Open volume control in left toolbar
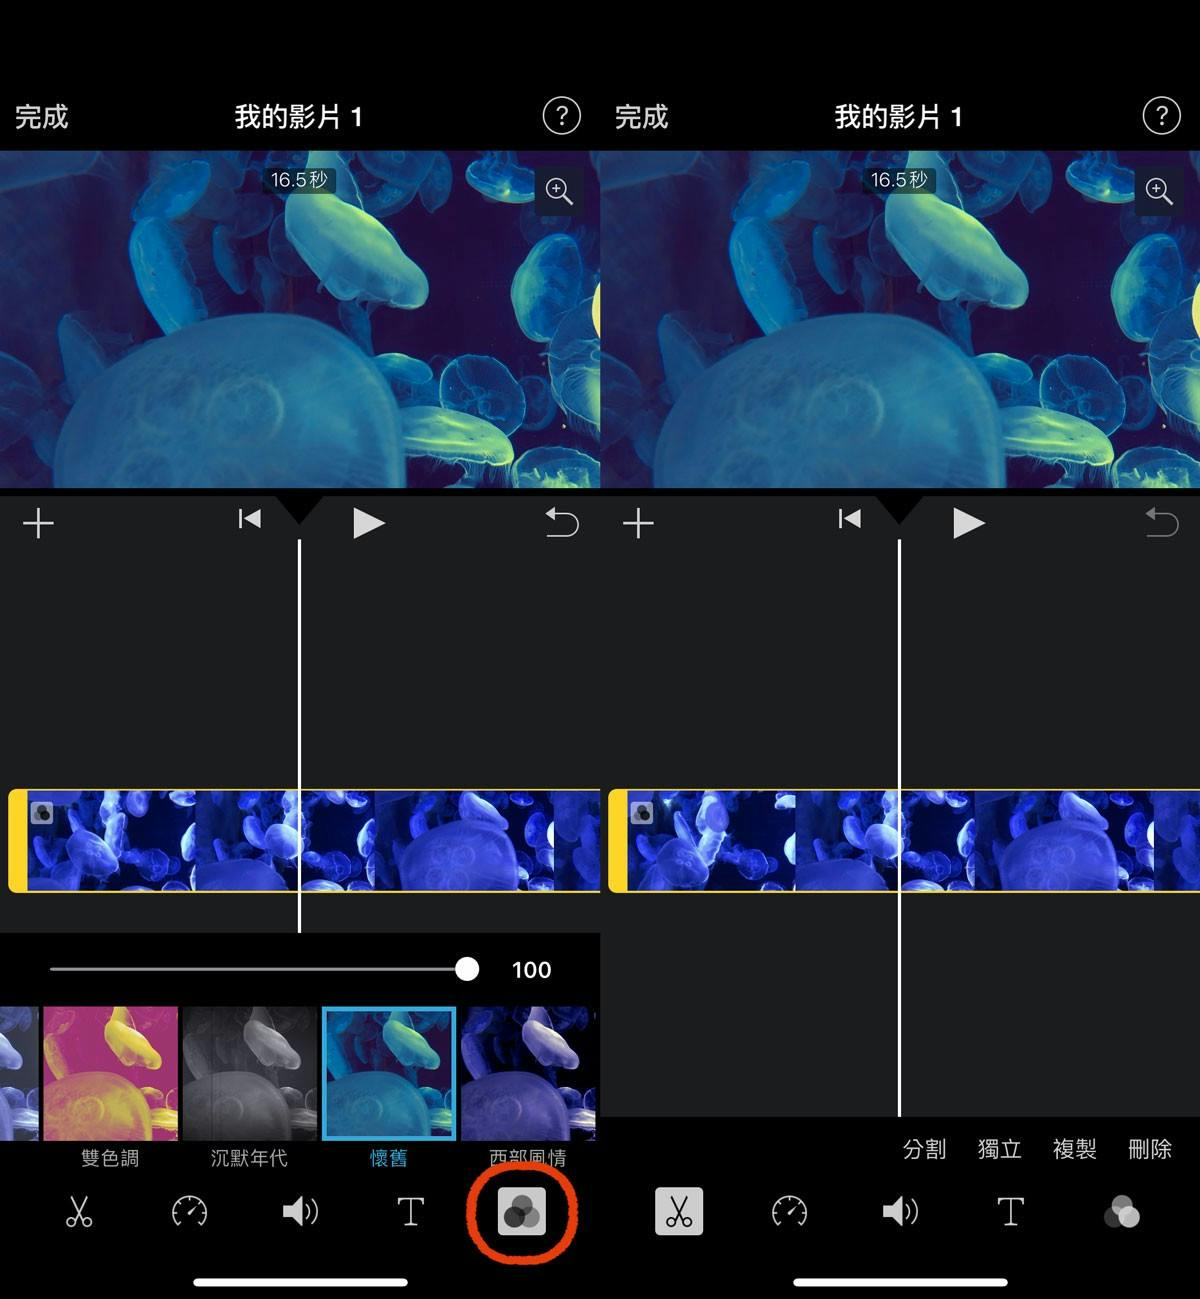 (300, 1212)
